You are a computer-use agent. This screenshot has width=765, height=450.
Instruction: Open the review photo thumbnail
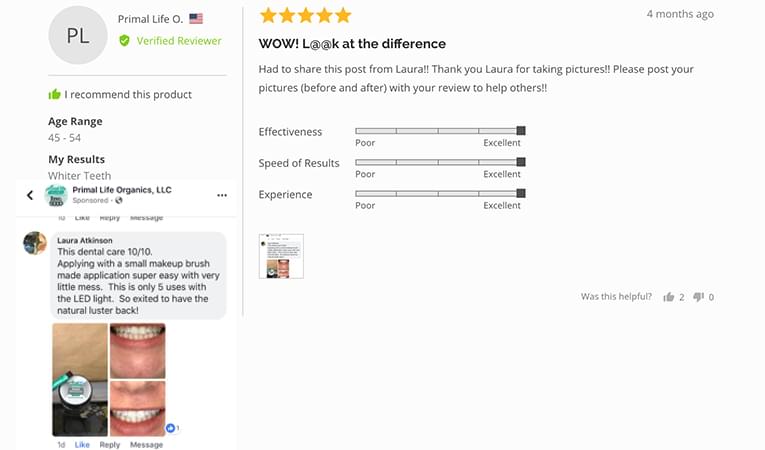point(281,256)
